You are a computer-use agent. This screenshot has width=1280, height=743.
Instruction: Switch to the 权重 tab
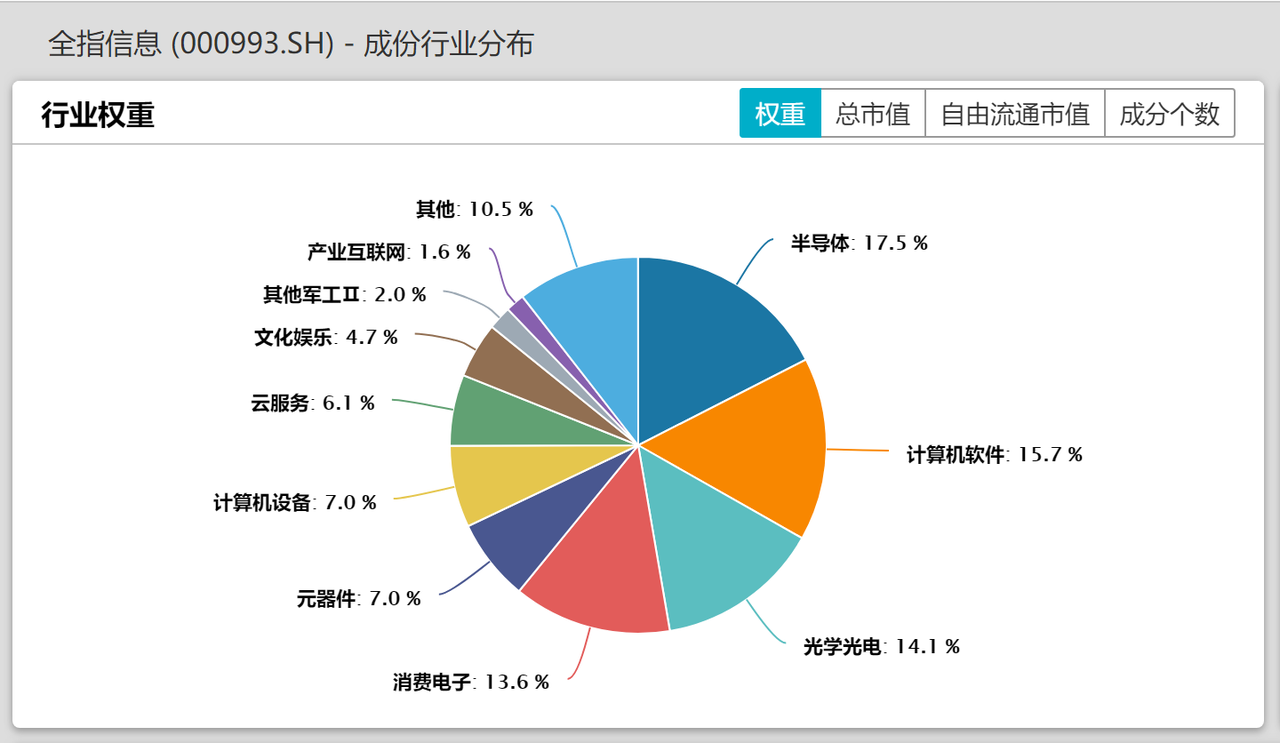point(780,114)
